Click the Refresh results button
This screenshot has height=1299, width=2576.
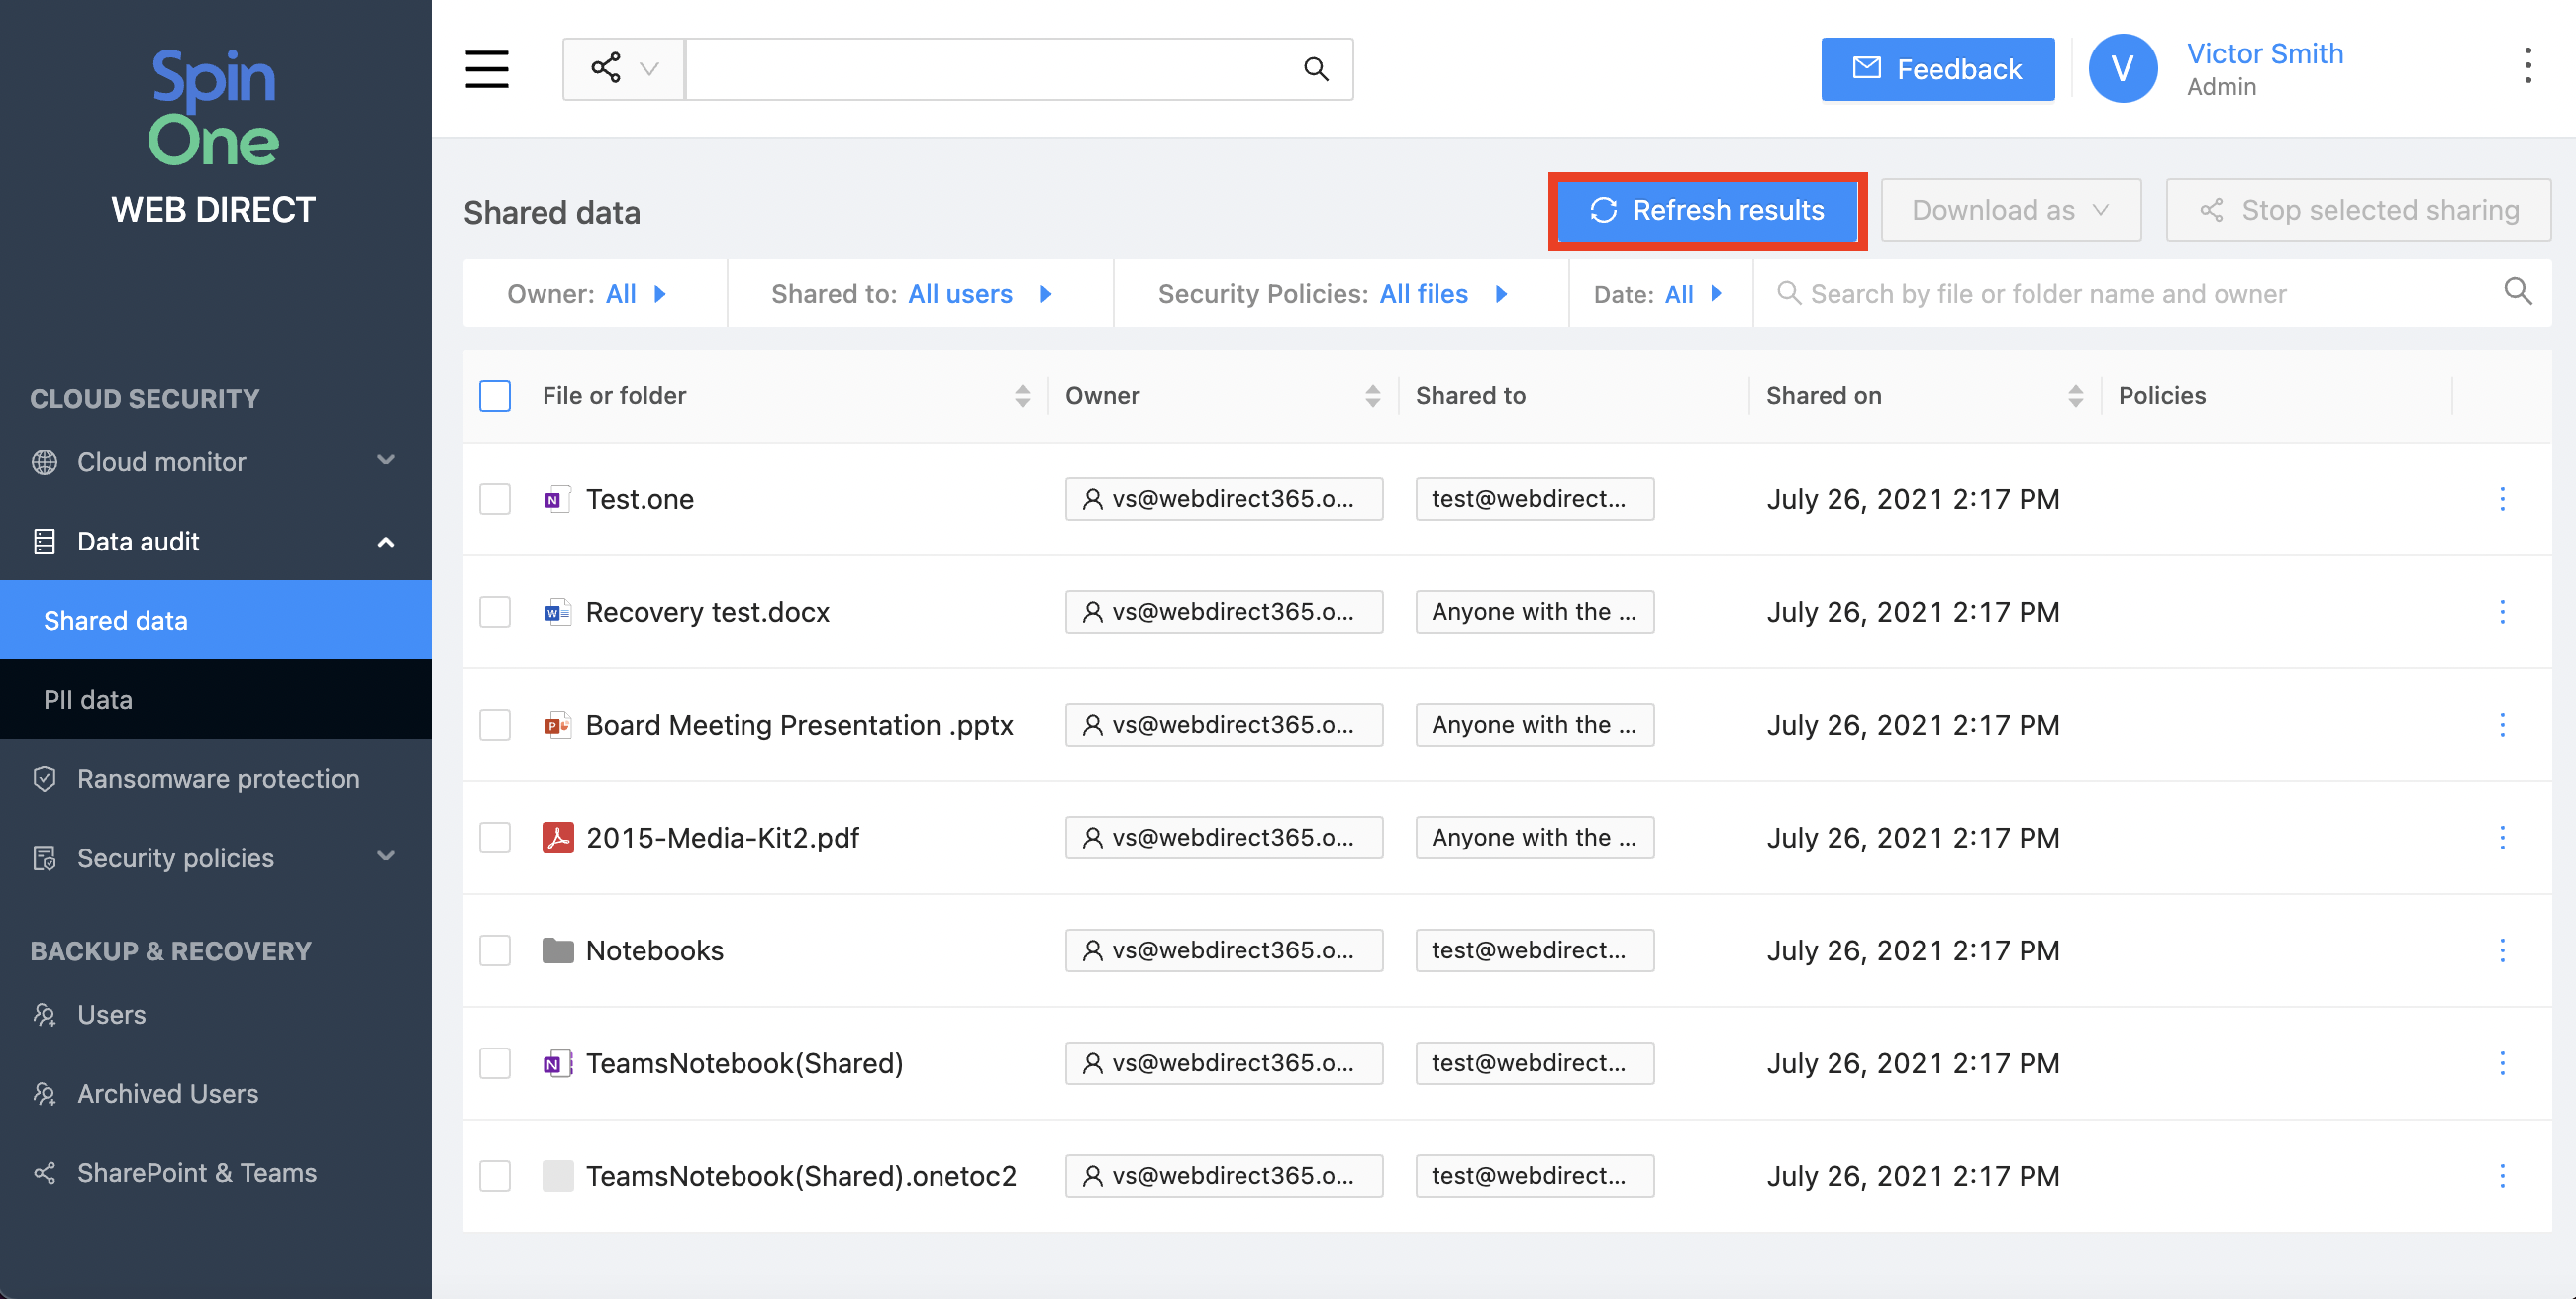click(1707, 210)
